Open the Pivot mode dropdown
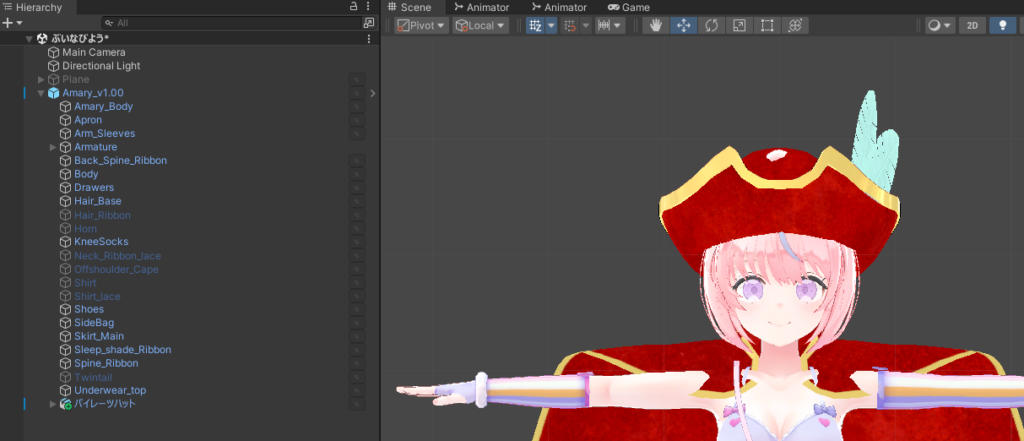This screenshot has width=1024, height=441. point(421,25)
